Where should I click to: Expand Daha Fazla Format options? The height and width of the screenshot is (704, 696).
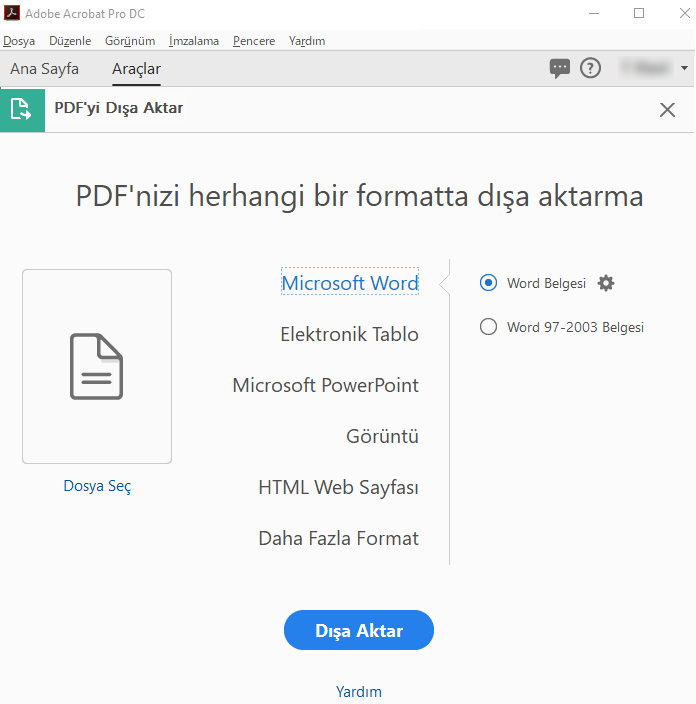[338, 538]
